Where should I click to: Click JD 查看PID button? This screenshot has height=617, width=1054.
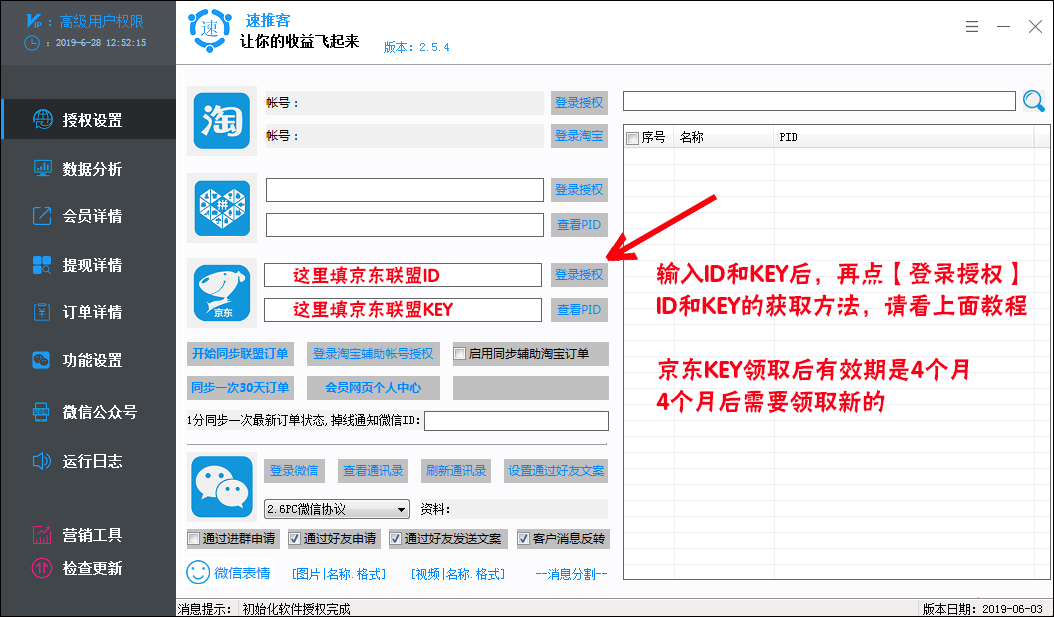579,310
